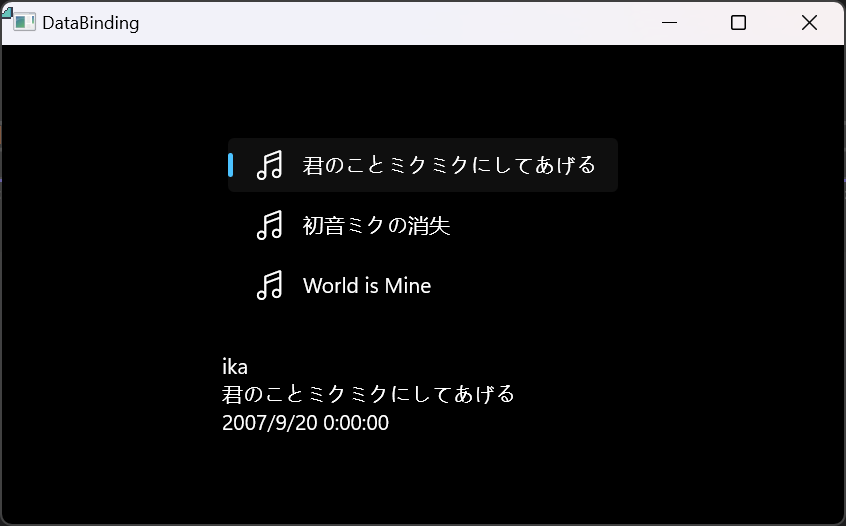This screenshot has height=526, width=846.
Task: Click the DataBinding window title text
Action: tap(91, 23)
